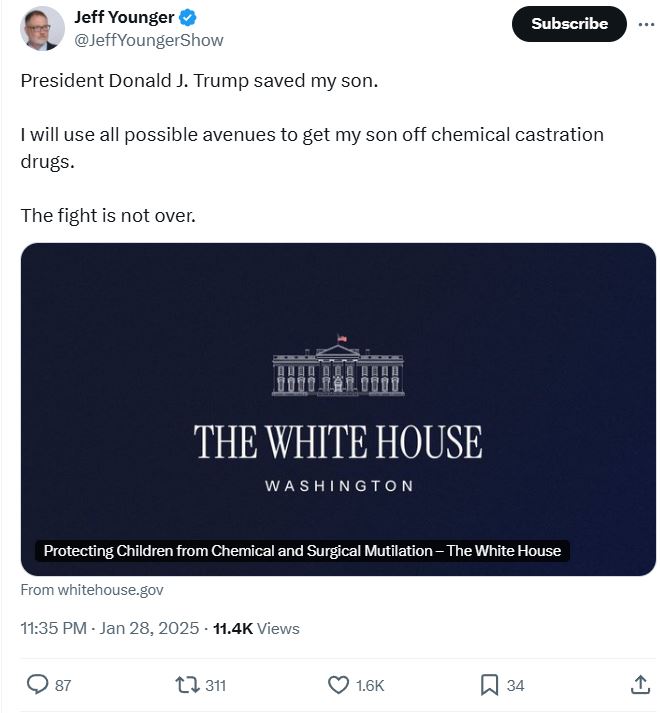Viewport: 660px width, 713px height.
Task: Bookmark the post with the bookmark icon
Action: 489,685
